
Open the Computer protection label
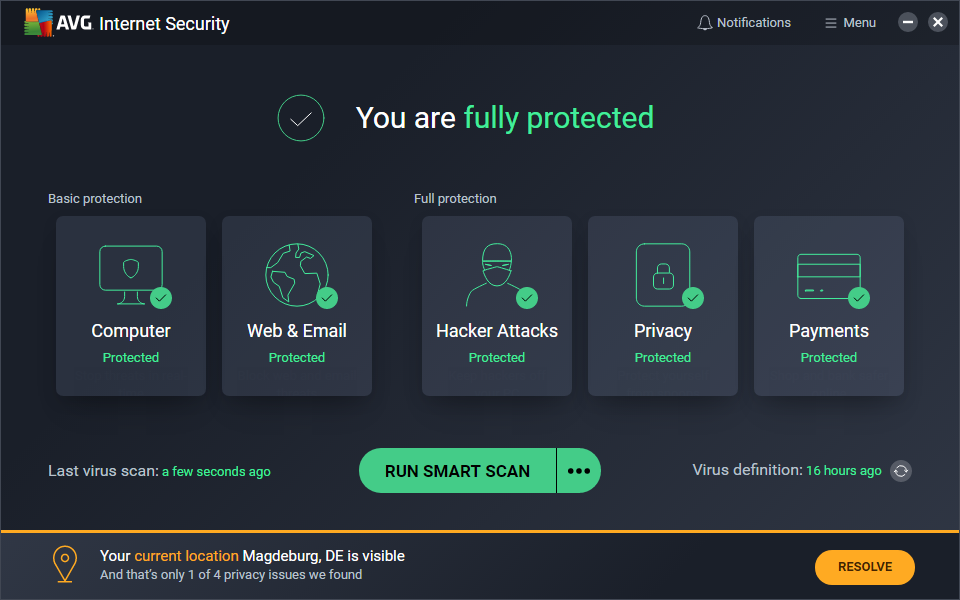pyautogui.click(x=131, y=331)
